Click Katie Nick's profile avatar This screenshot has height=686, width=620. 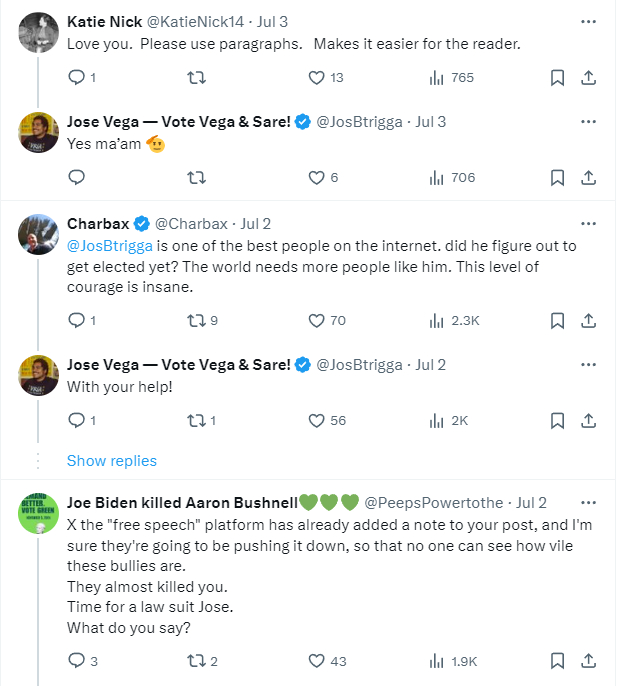pos(39,32)
